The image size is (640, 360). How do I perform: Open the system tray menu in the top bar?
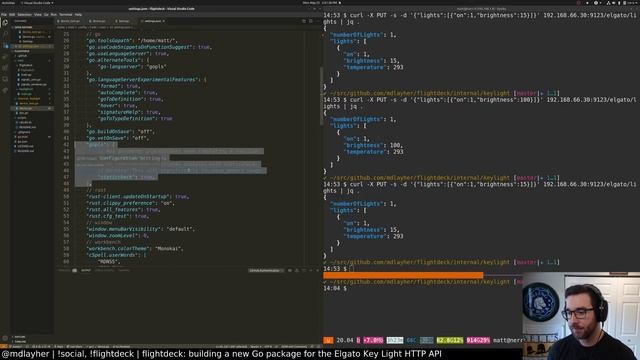click(622, 2)
